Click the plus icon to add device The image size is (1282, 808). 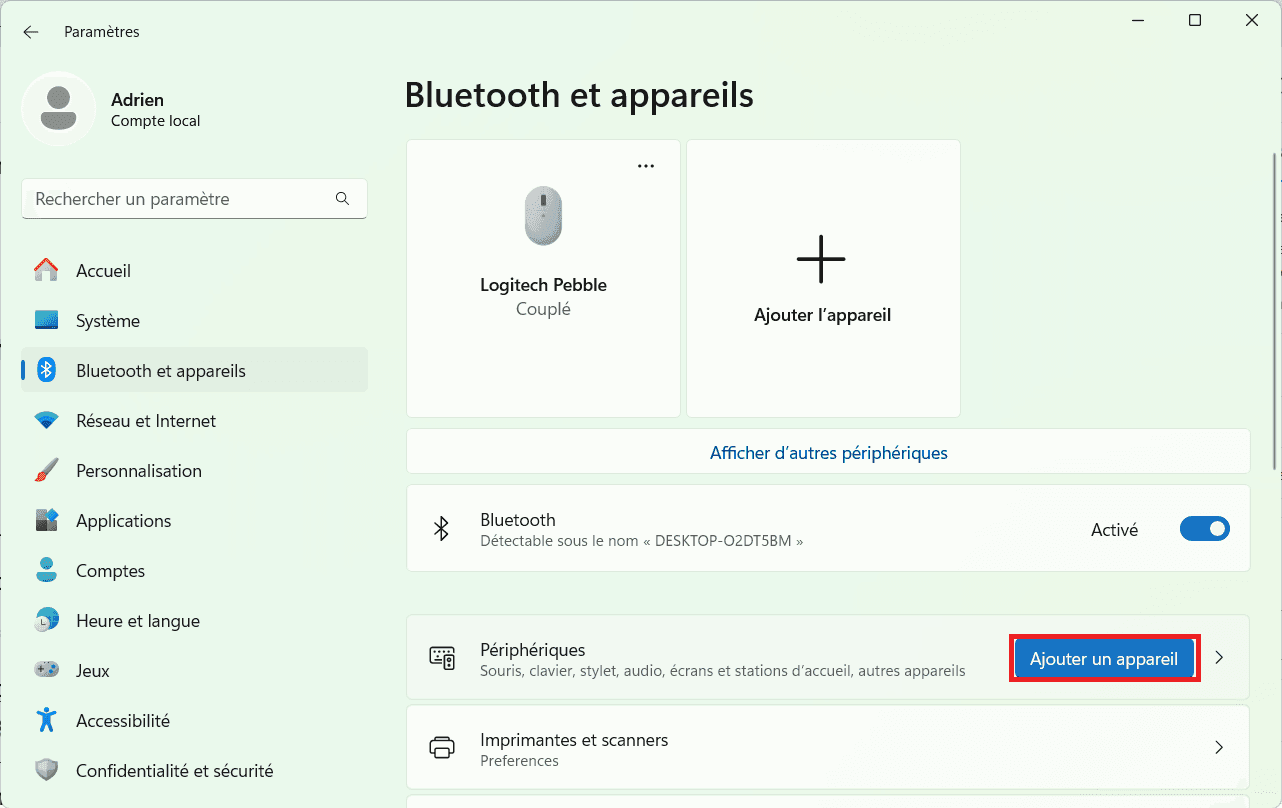pos(821,259)
